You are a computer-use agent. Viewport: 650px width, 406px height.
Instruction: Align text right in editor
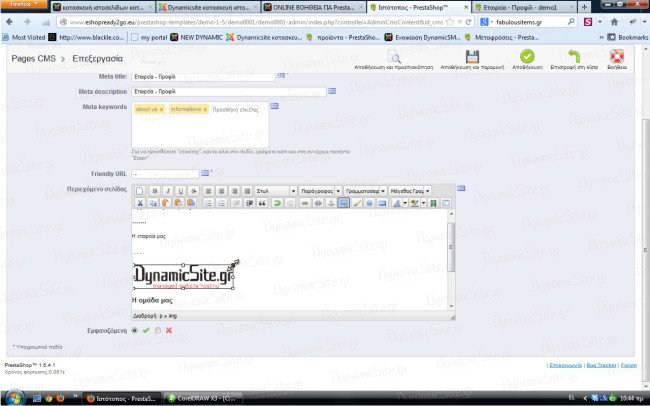pyautogui.click(x=234, y=191)
